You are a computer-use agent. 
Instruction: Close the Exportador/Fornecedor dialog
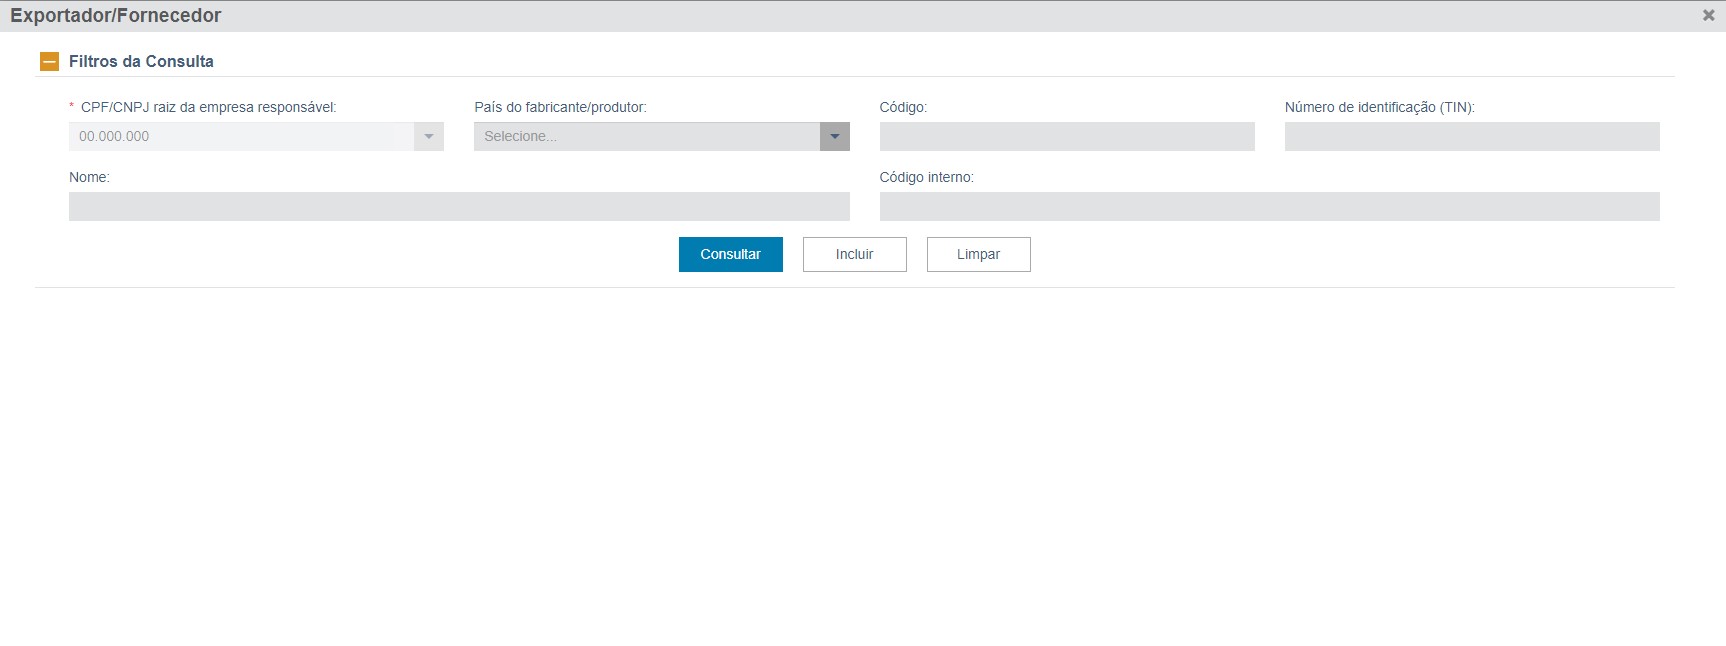click(1709, 15)
